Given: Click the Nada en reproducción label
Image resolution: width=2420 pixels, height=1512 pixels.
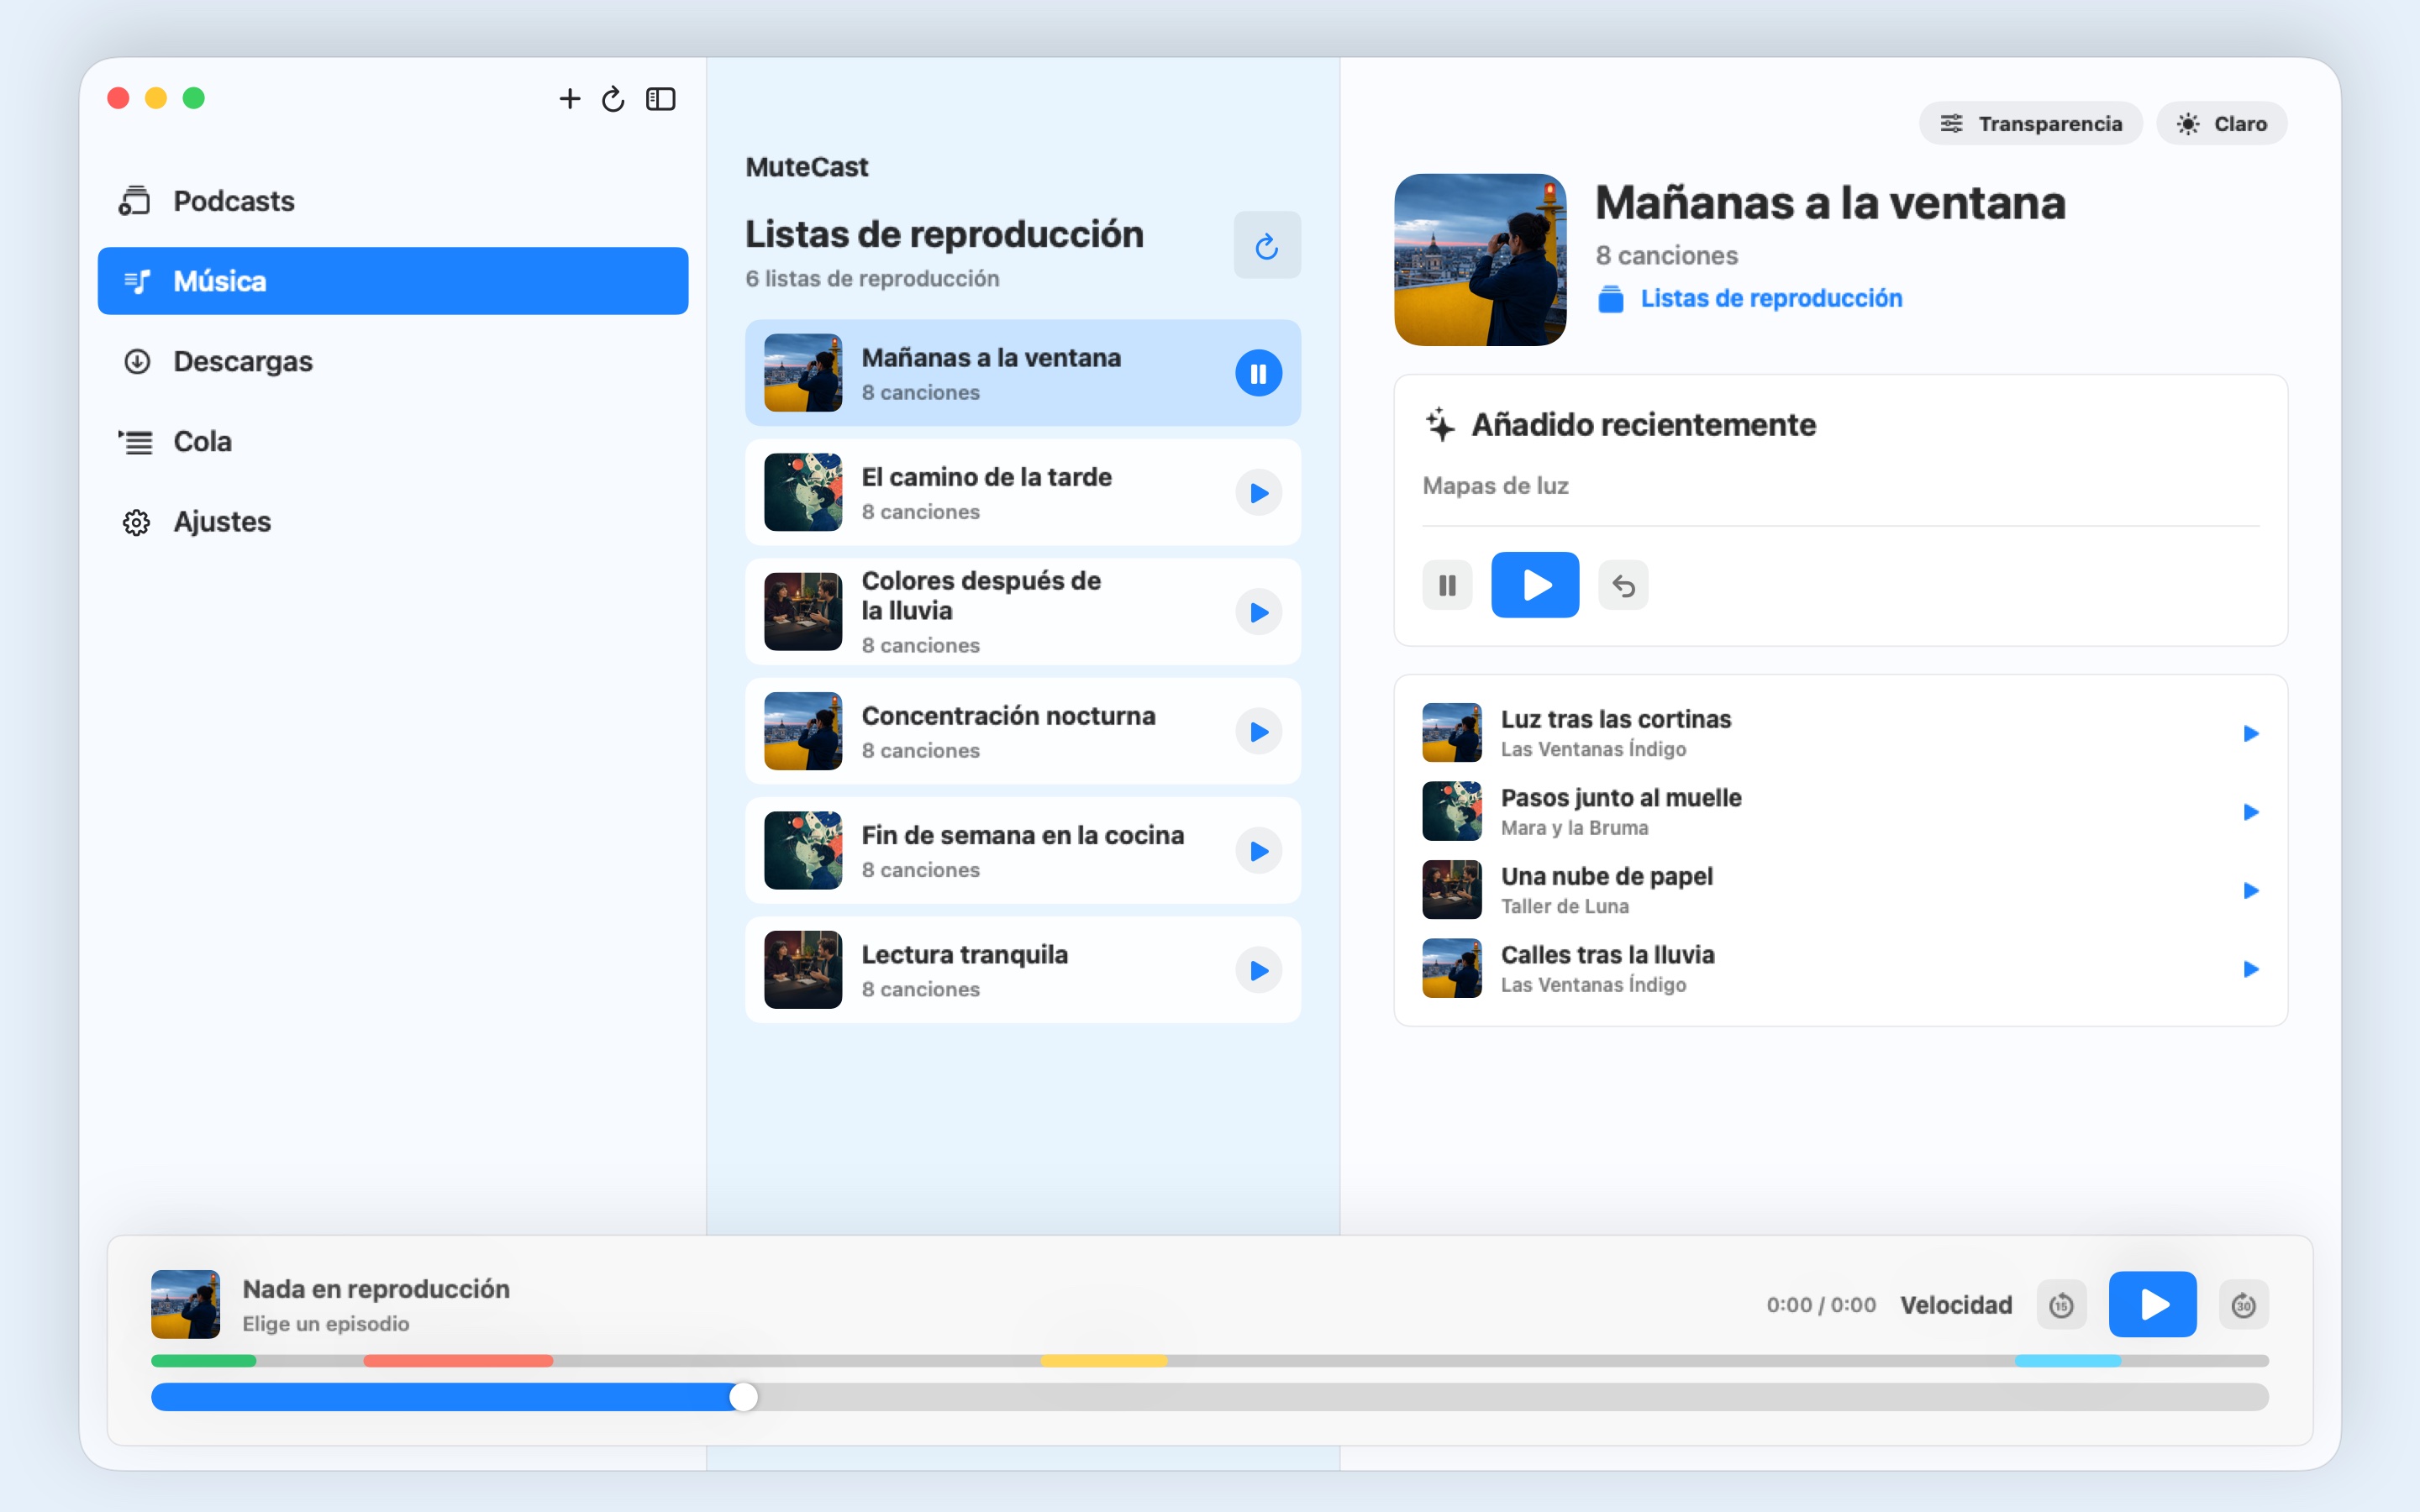Looking at the screenshot, I should click(x=376, y=1289).
